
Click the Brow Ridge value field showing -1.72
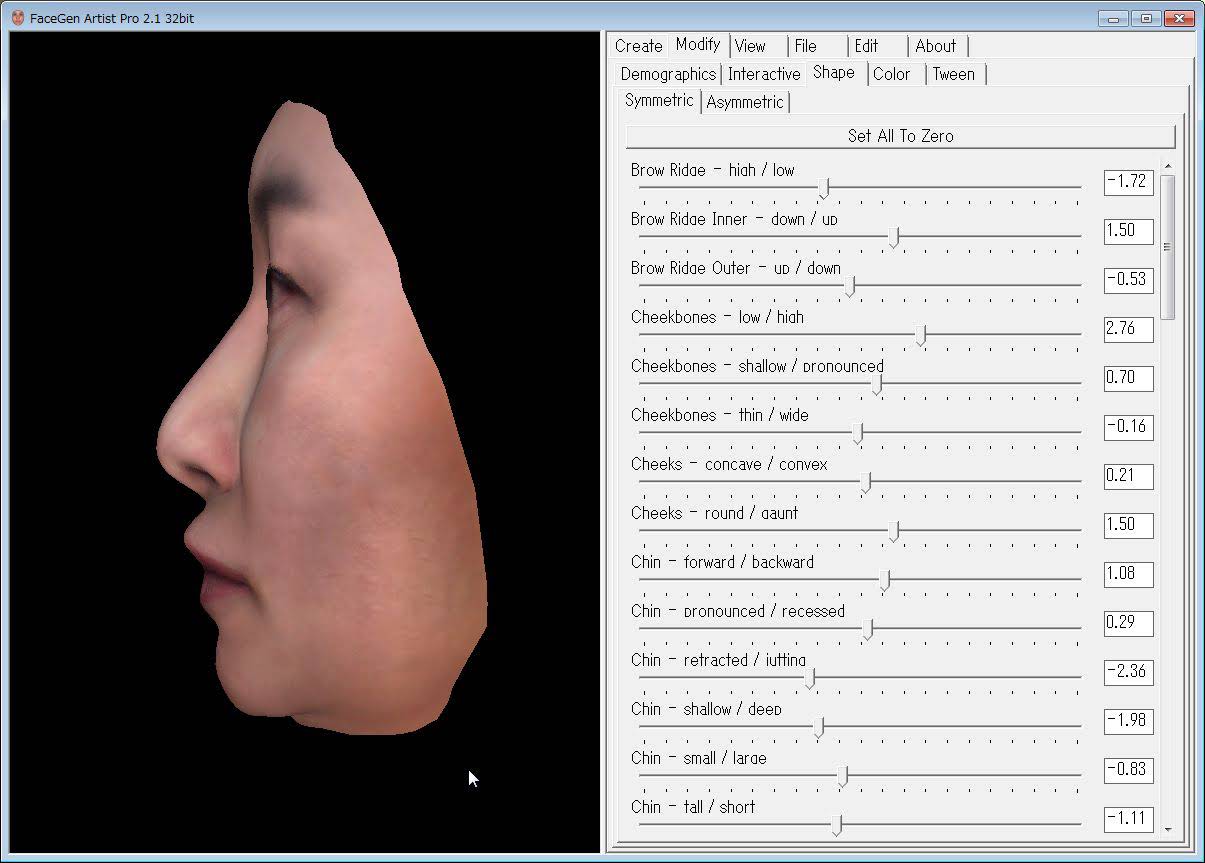point(1128,182)
